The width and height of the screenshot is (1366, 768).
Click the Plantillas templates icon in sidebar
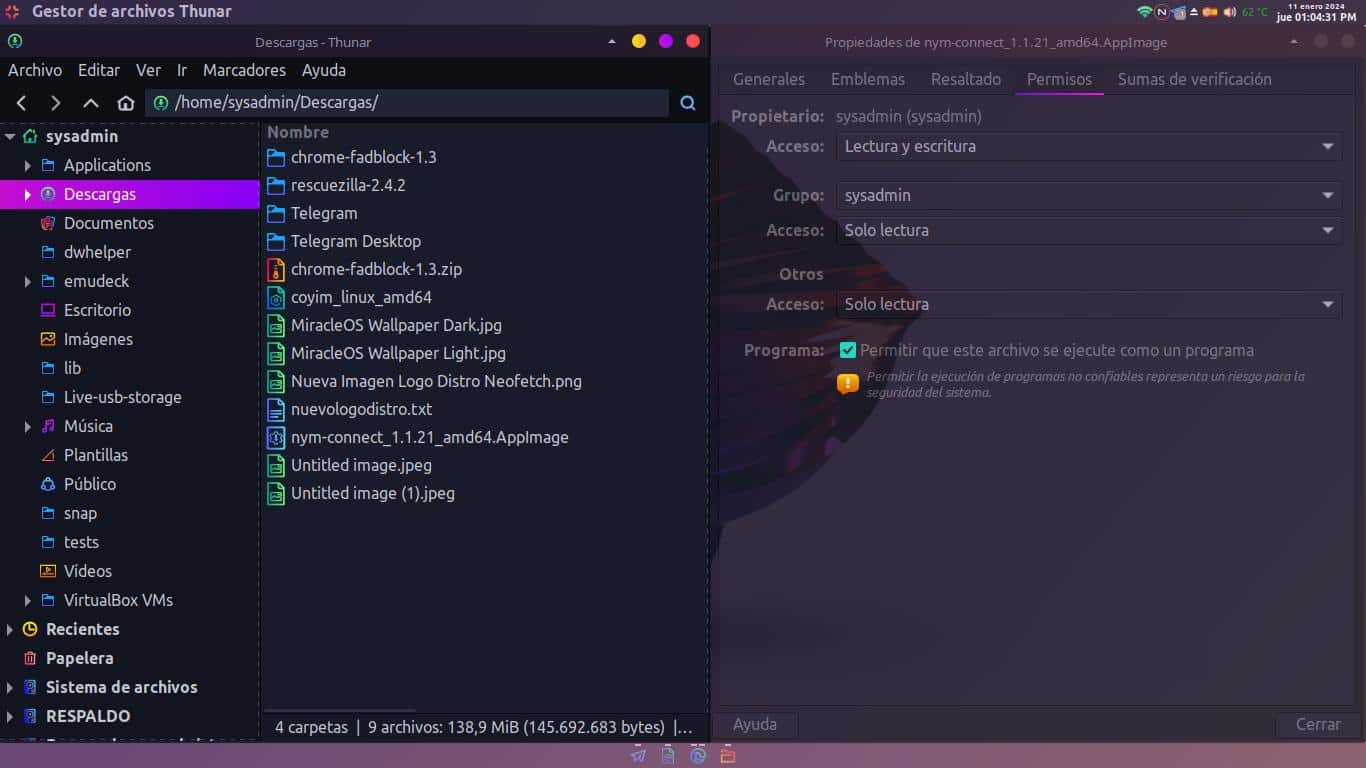click(48, 455)
